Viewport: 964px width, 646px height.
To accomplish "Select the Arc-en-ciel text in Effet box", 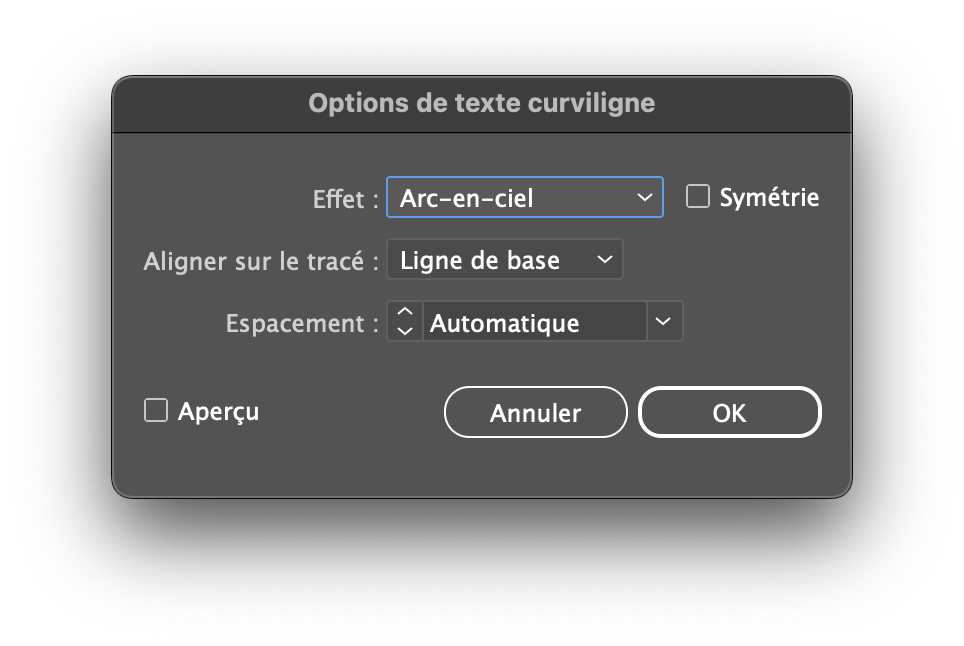I will coord(466,198).
